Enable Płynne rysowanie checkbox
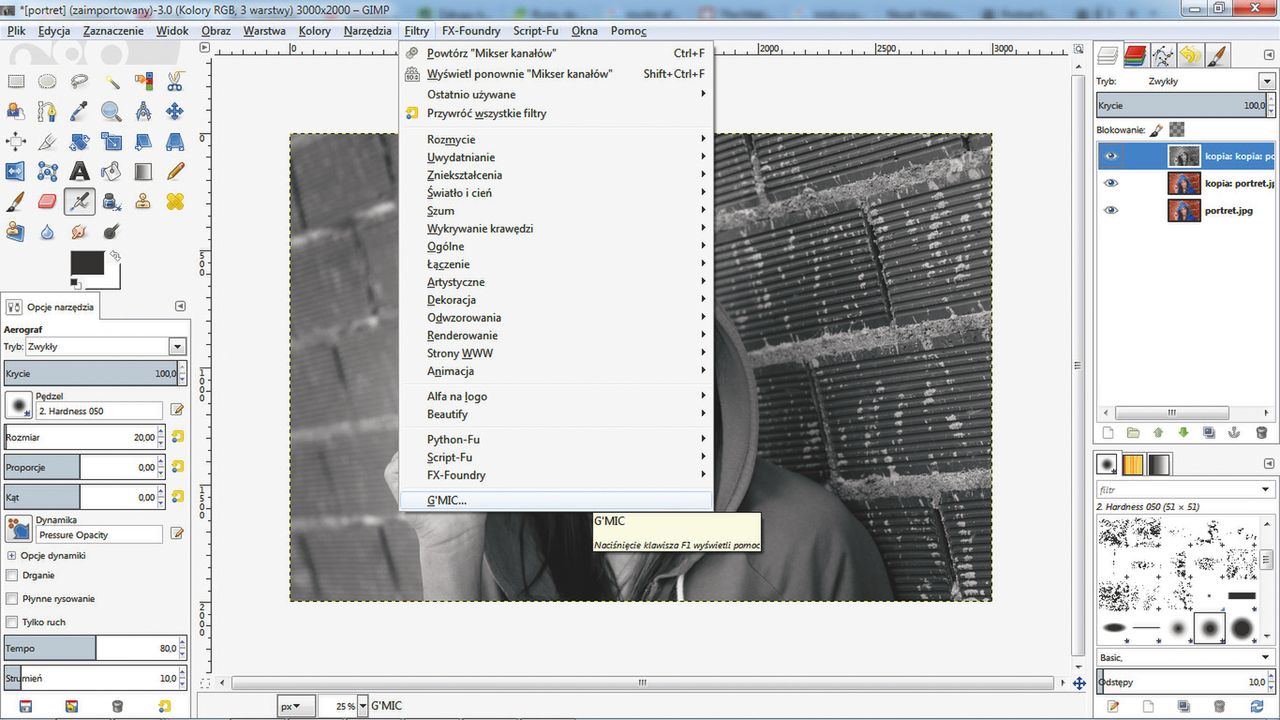This screenshot has height=720, width=1280. [x=12, y=598]
